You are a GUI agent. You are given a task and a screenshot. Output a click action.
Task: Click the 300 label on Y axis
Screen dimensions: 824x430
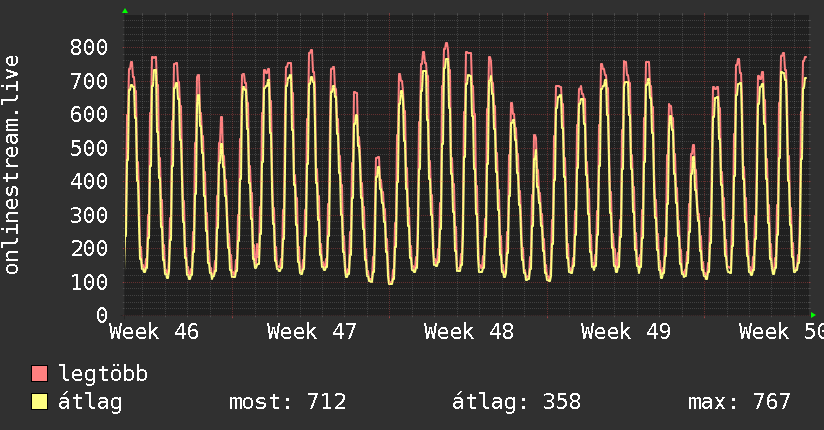point(89,215)
